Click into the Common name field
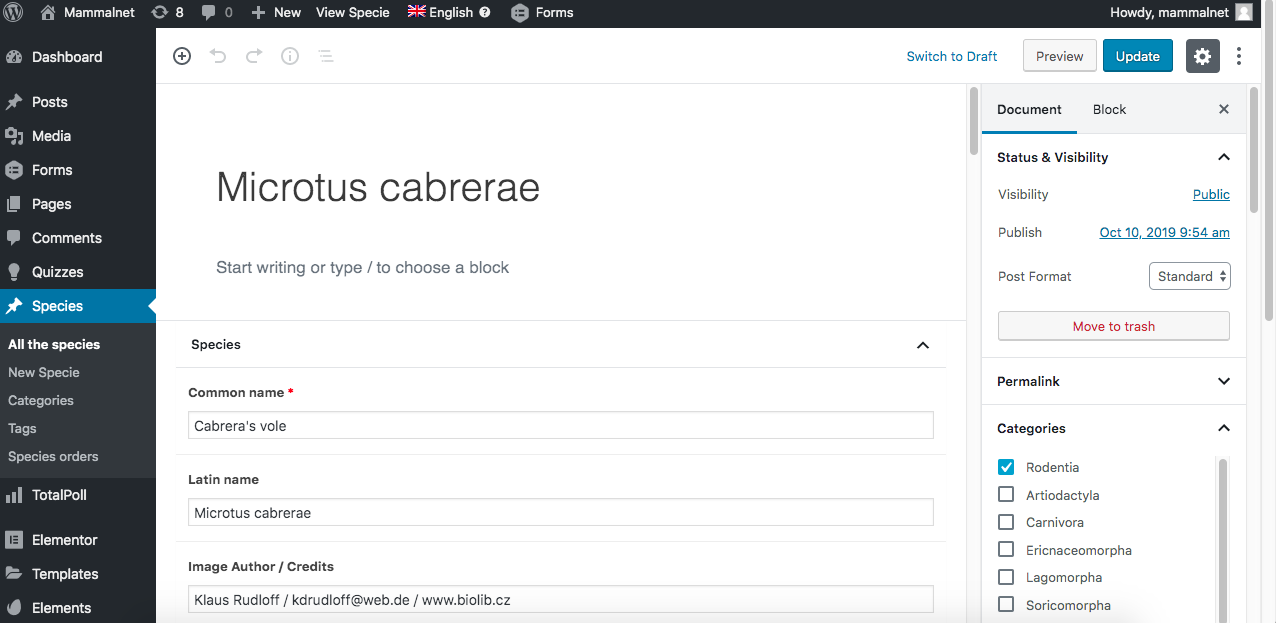The image size is (1276, 623). pyautogui.click(x=560, y=425)
